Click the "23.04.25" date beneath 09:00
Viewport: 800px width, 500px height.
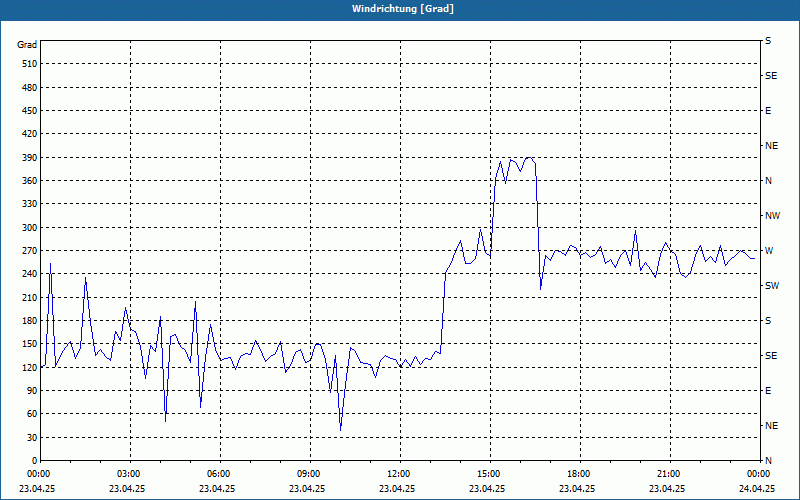point(307,488)
